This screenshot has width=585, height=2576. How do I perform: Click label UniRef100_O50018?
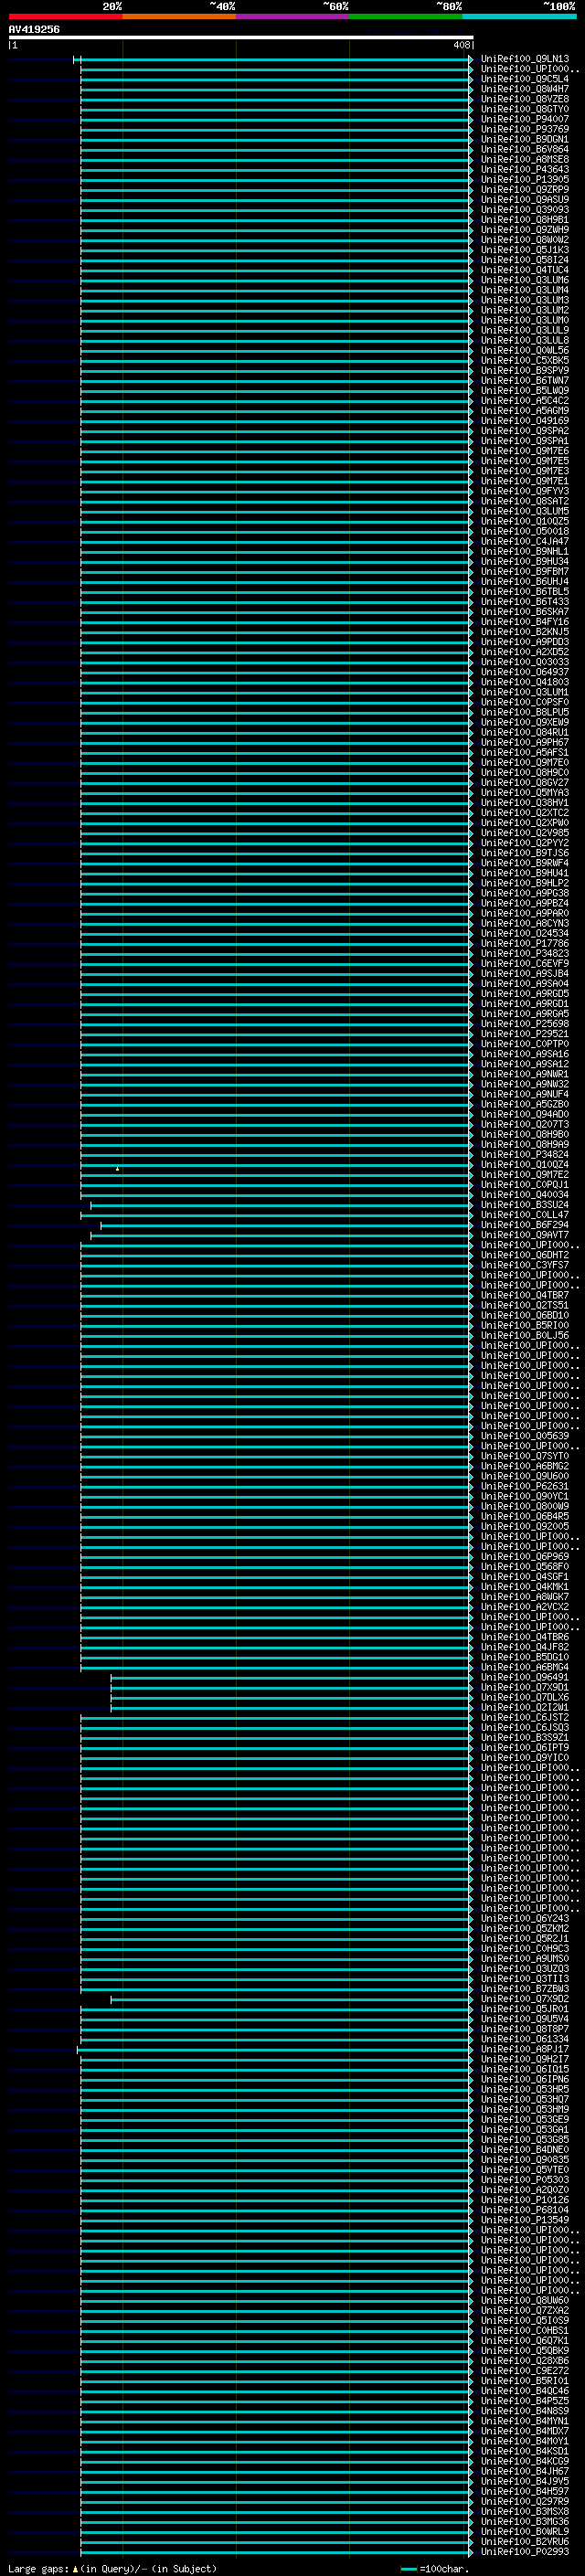point(524,531)
